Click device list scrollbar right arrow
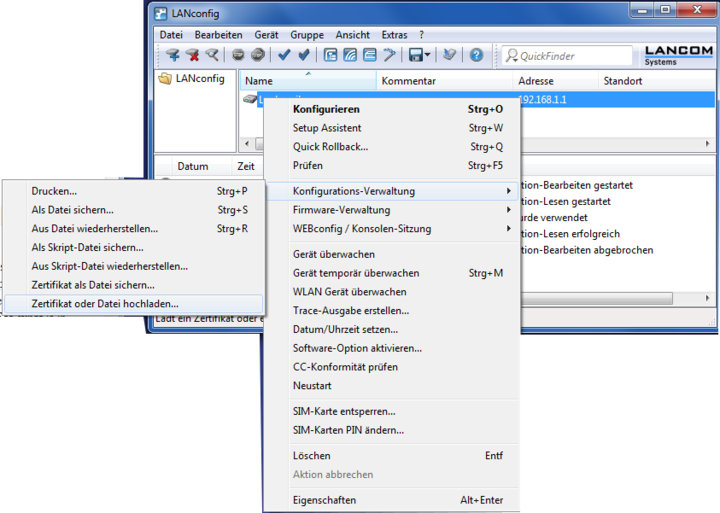The image size is (720, 513). click(x=708, y=144)
